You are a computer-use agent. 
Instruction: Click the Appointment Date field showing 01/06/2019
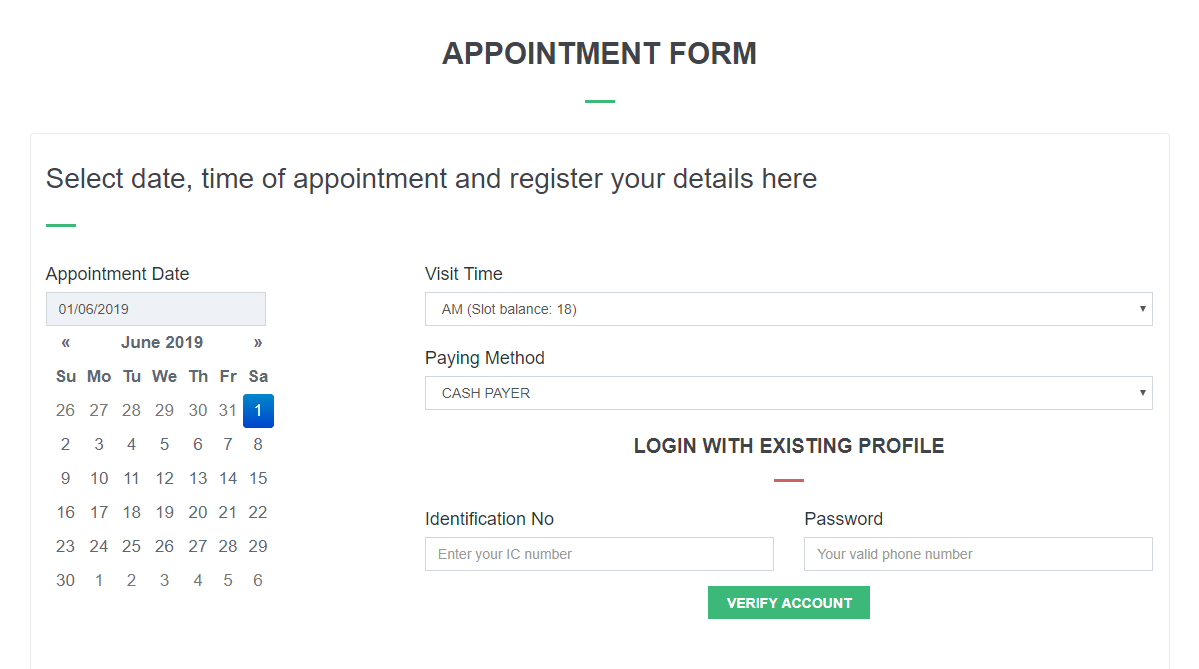(155, 308)
